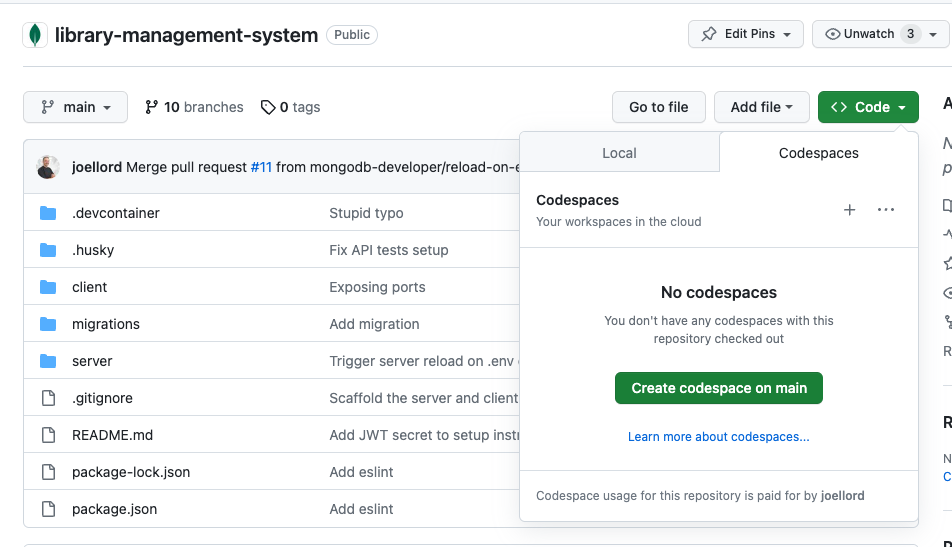This screenshot has height=547, width=952.
Task: Open the client folder
Action: point(89,287)
